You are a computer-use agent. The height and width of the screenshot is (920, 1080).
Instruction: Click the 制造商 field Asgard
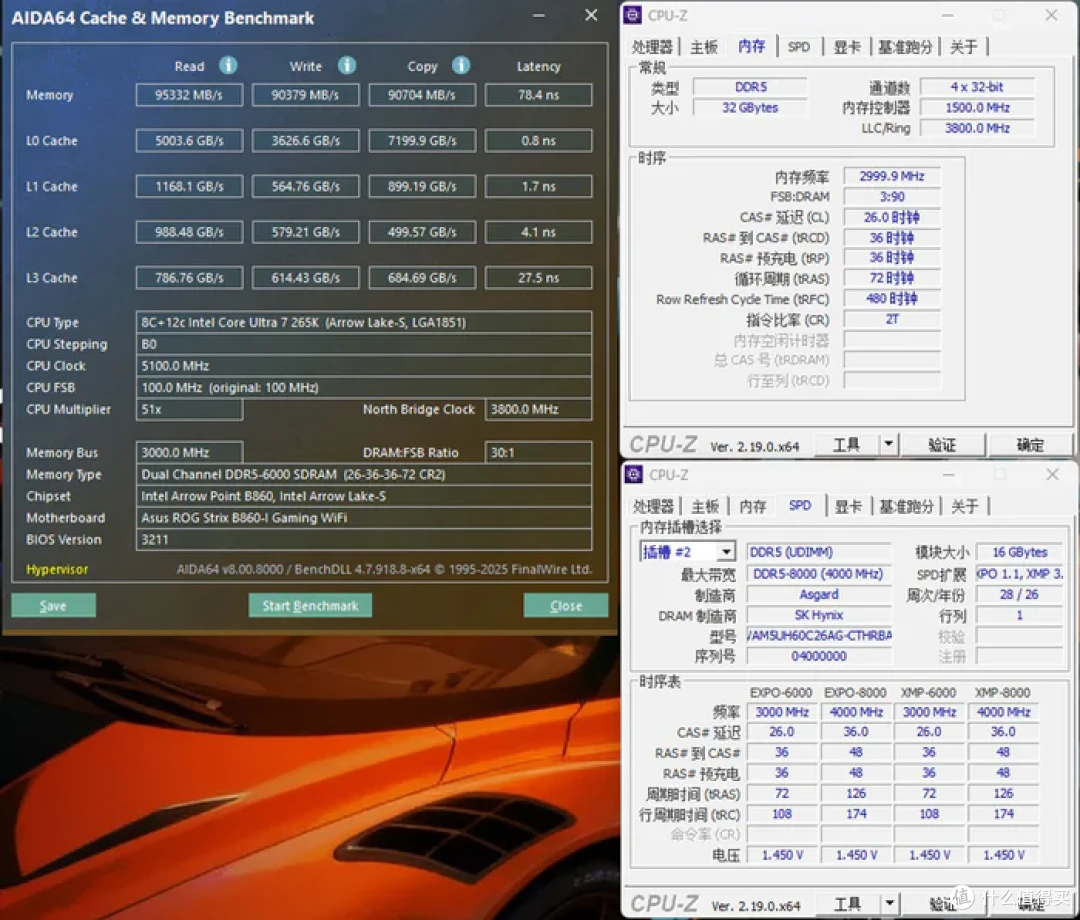819,594
